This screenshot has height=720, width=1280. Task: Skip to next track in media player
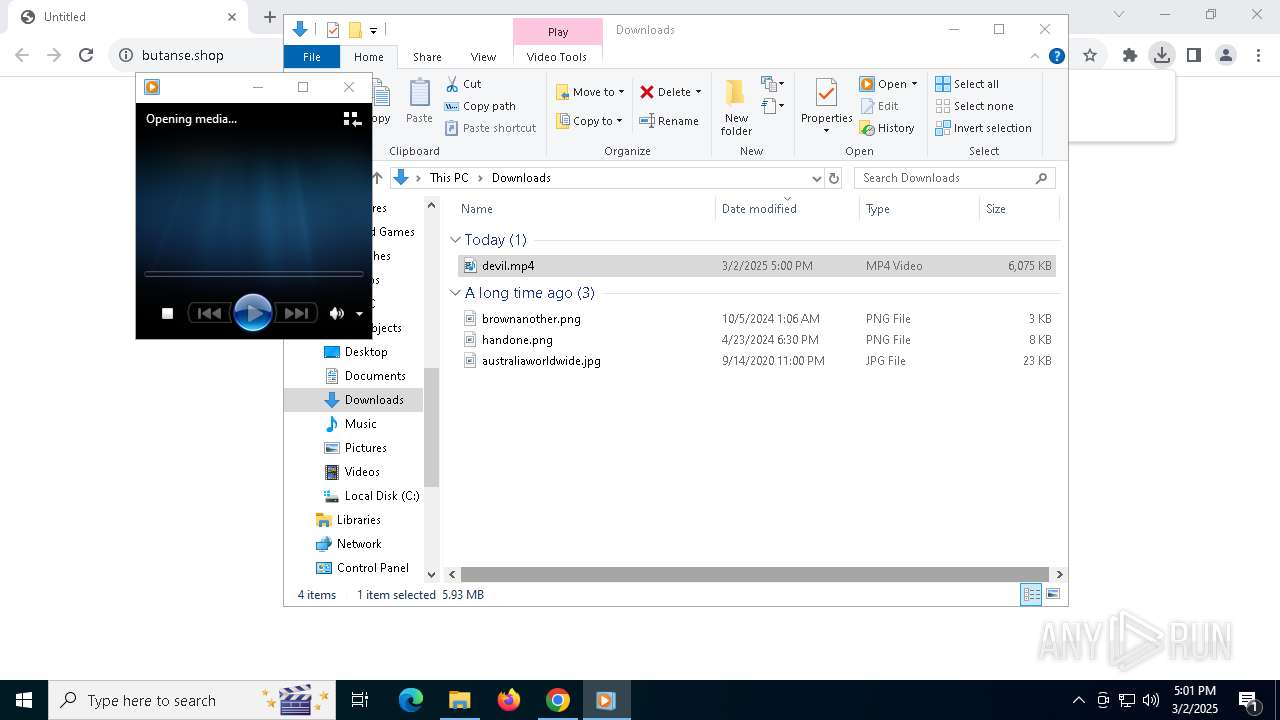(296, 313)
